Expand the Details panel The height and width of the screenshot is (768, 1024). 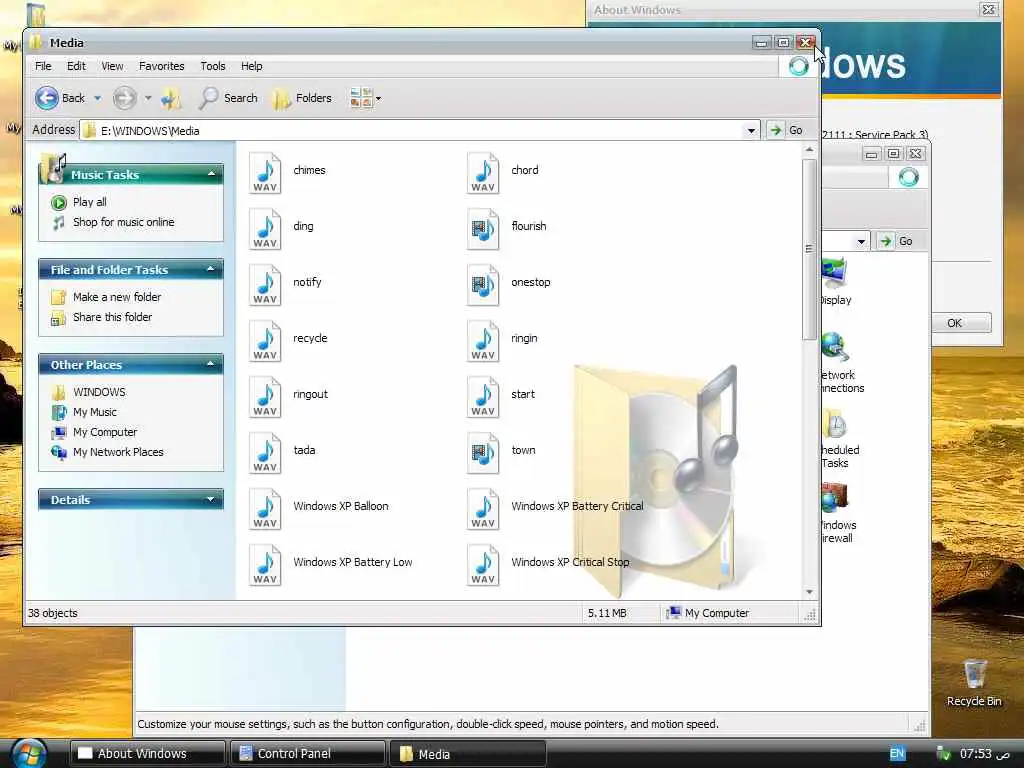(x=210, y=500)
